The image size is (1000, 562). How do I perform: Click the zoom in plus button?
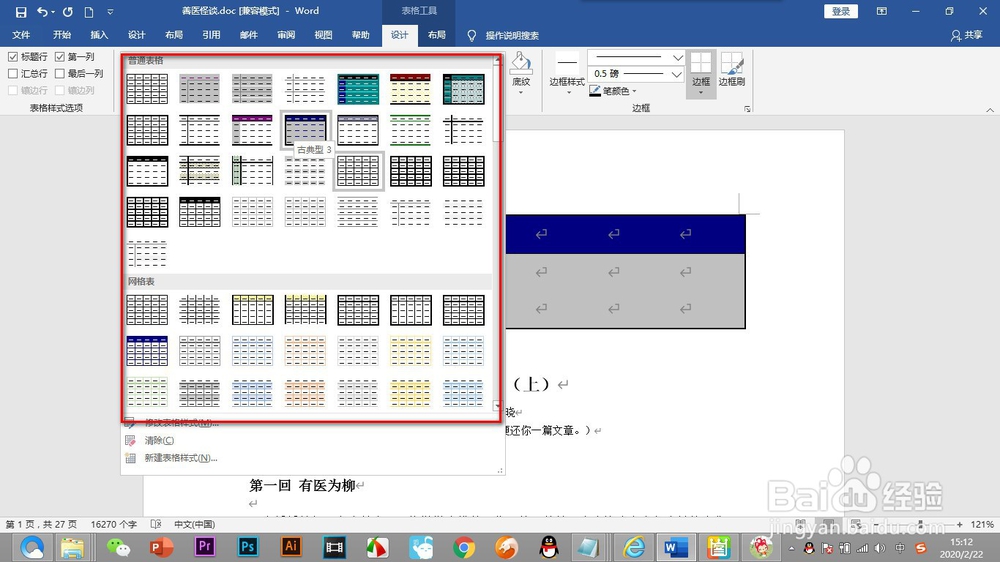tap(959, 524)
